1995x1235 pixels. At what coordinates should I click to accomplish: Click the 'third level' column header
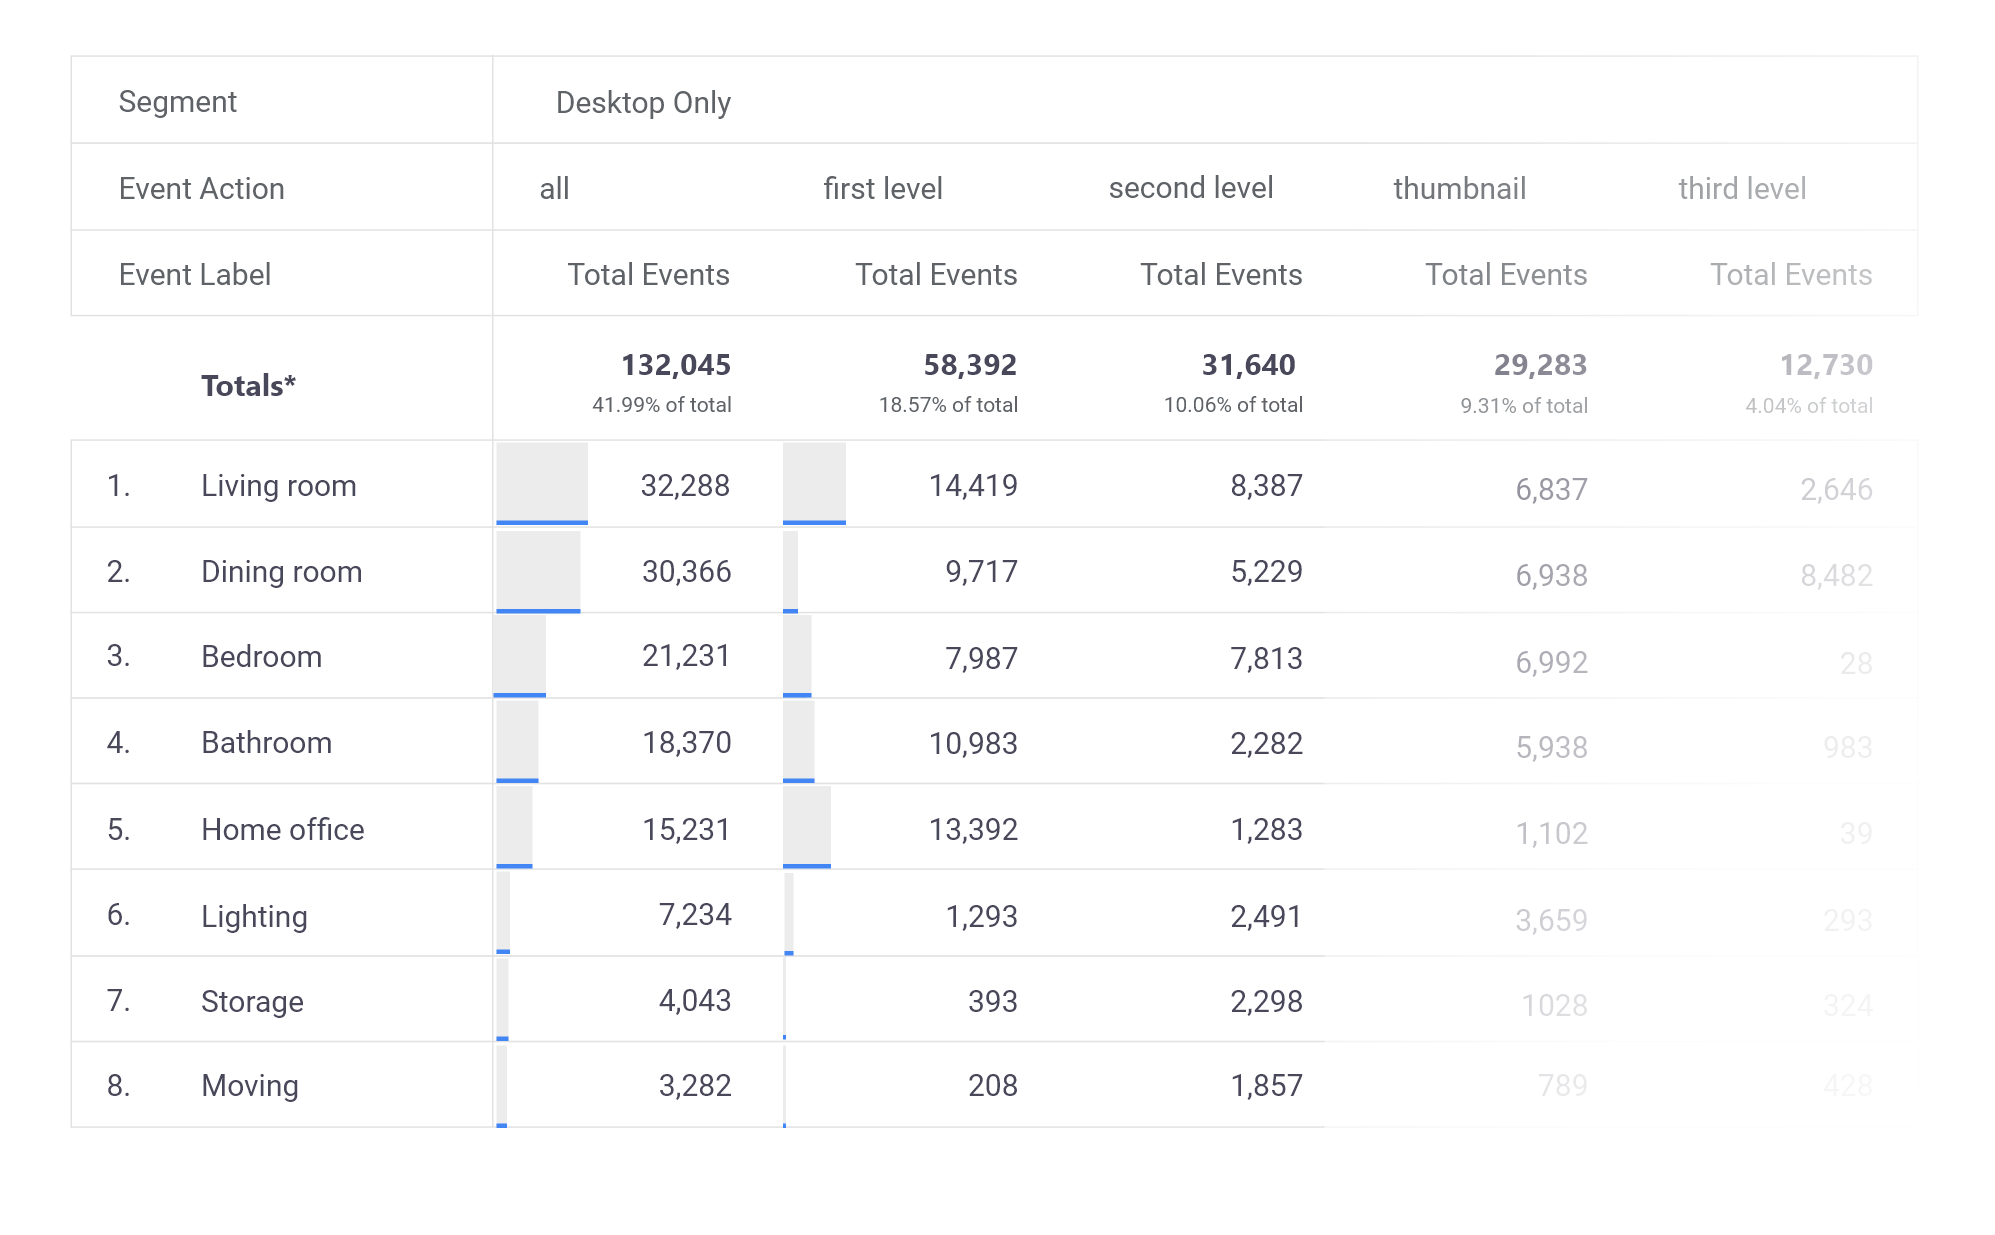(x=1742, y=188)
